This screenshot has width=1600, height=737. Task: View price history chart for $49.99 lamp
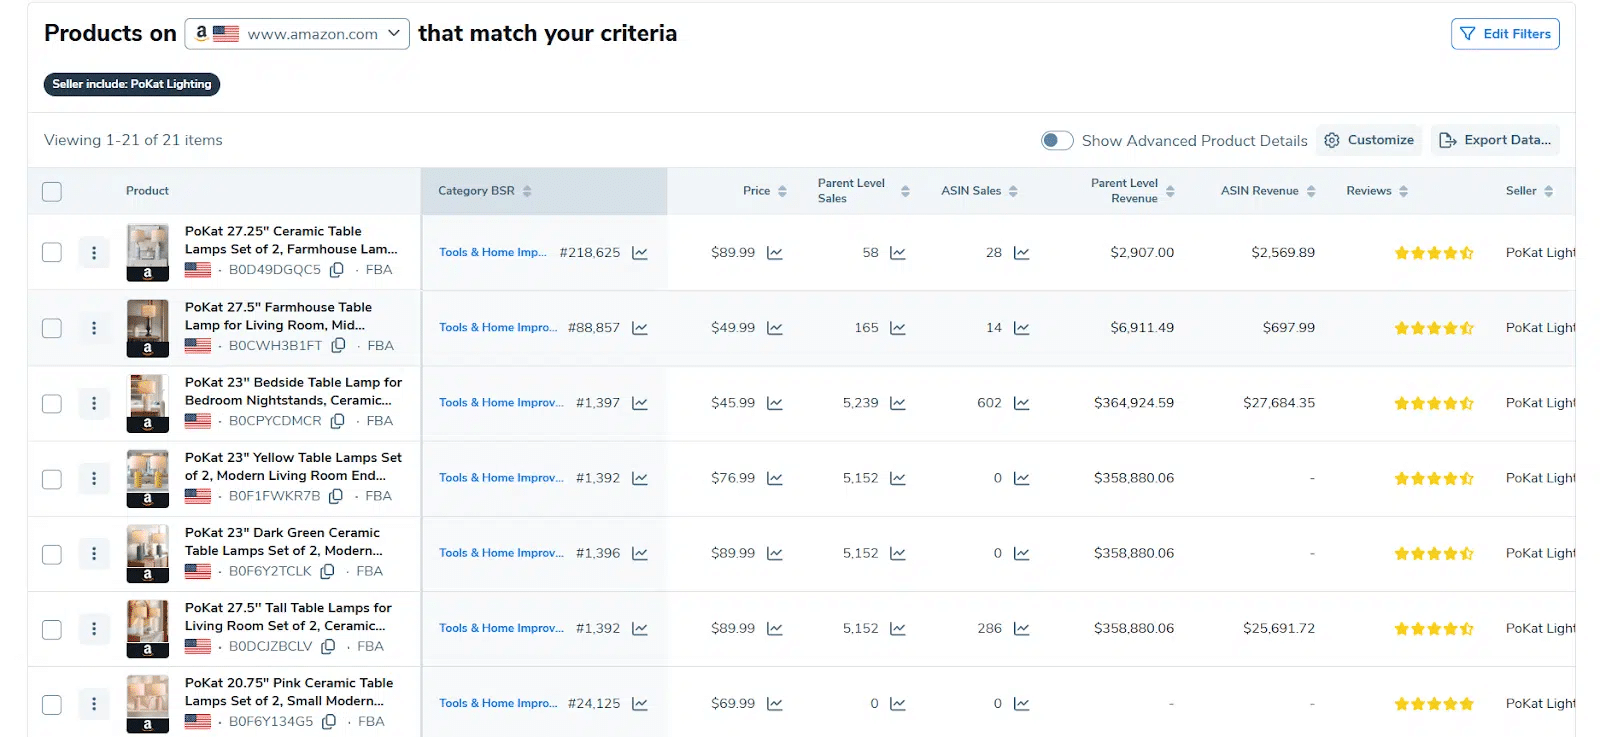(x=774, y=328)
